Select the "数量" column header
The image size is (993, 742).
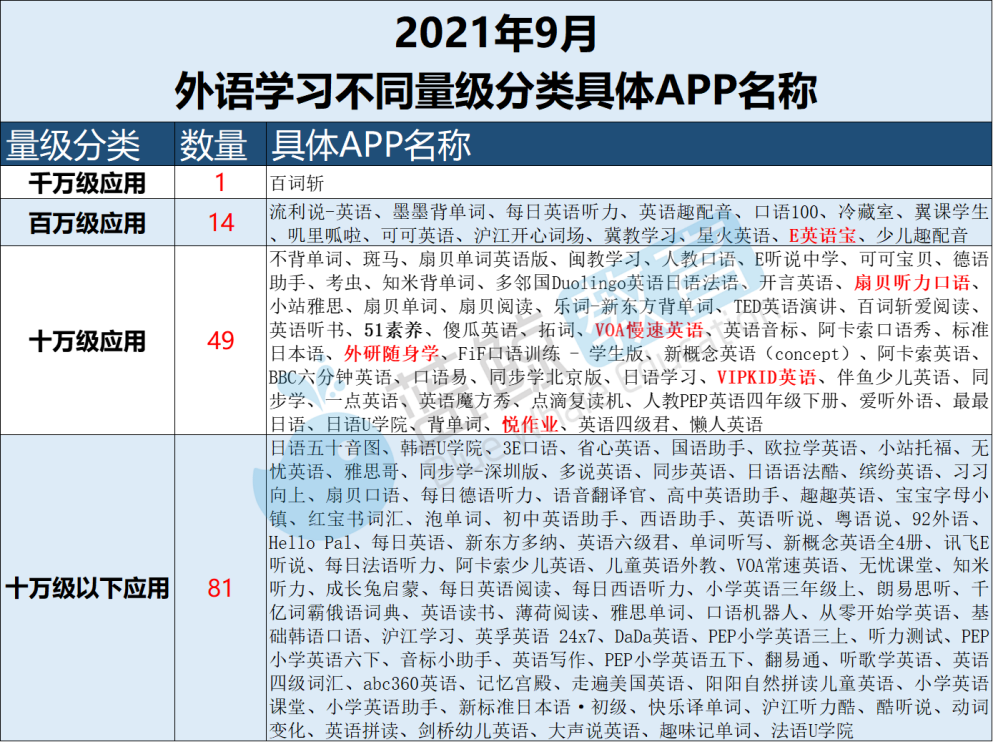pyautogui.click(x=220, y=144)
